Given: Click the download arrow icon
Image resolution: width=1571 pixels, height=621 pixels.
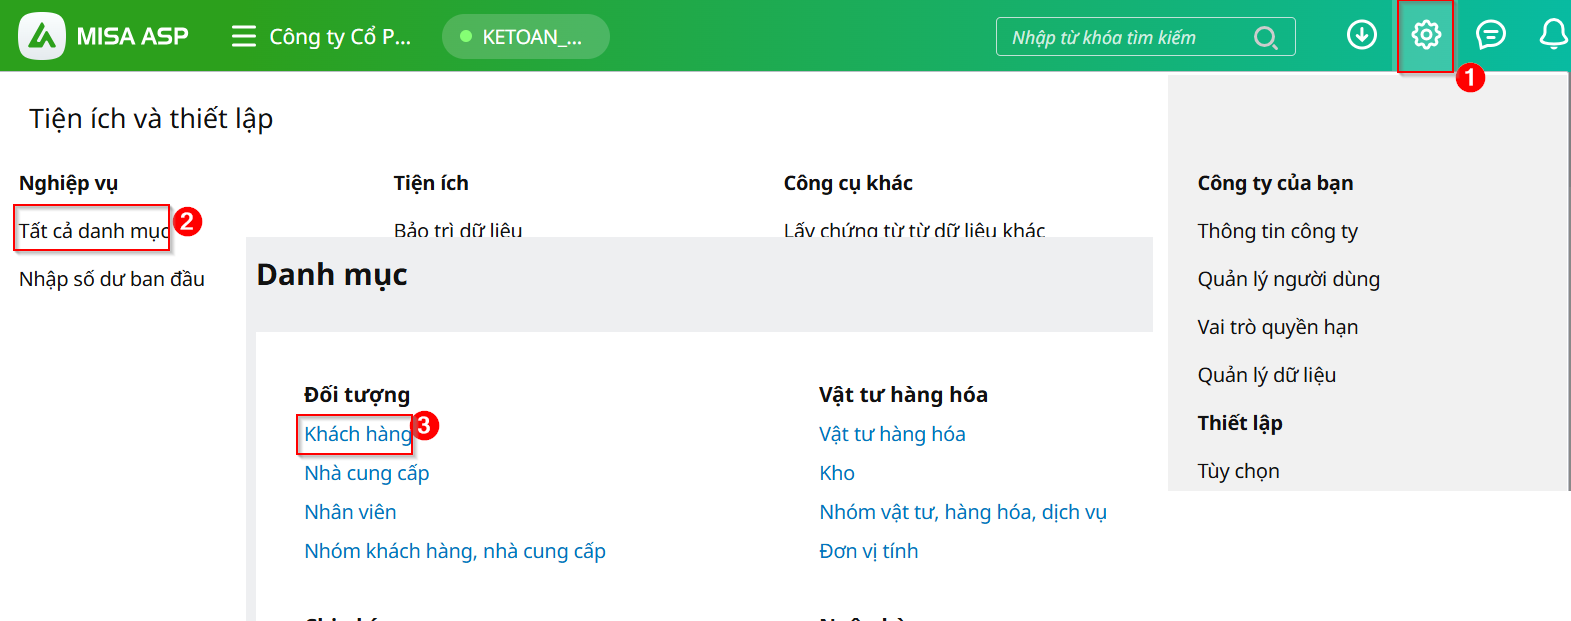Looking at the screenshot, I should pyautogui.click(x=1361, y=35).
